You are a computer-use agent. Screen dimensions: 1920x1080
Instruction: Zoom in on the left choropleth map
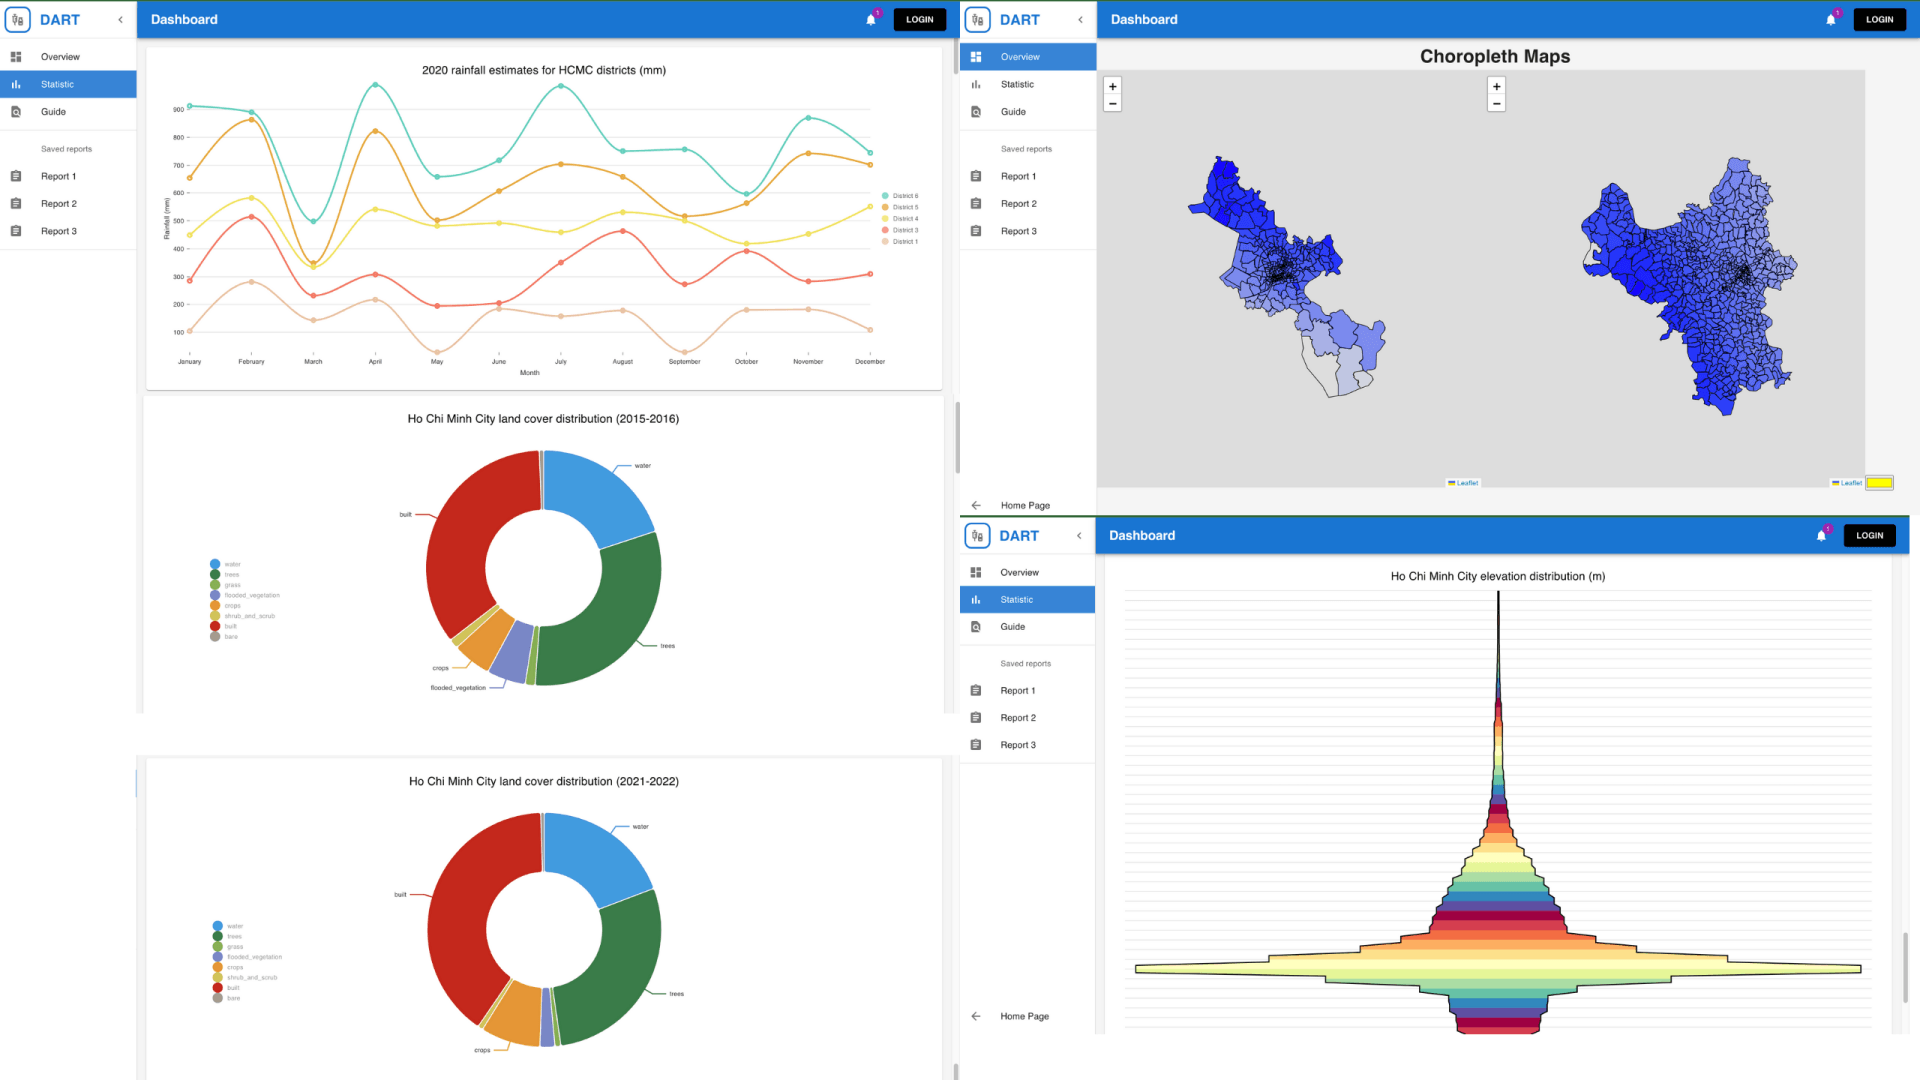[1112, 86]
